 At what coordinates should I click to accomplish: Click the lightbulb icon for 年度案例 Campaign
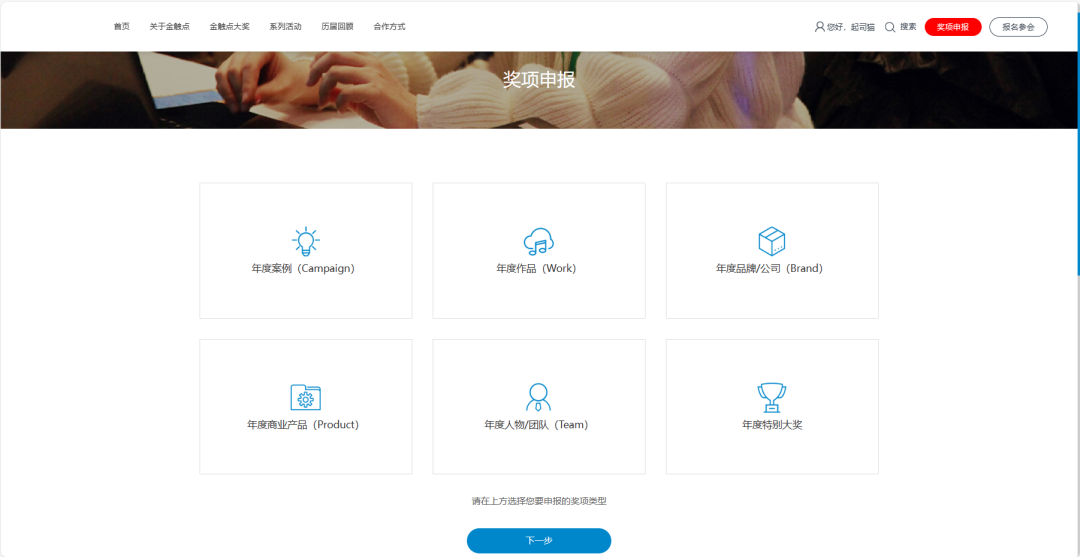[305, 241]
